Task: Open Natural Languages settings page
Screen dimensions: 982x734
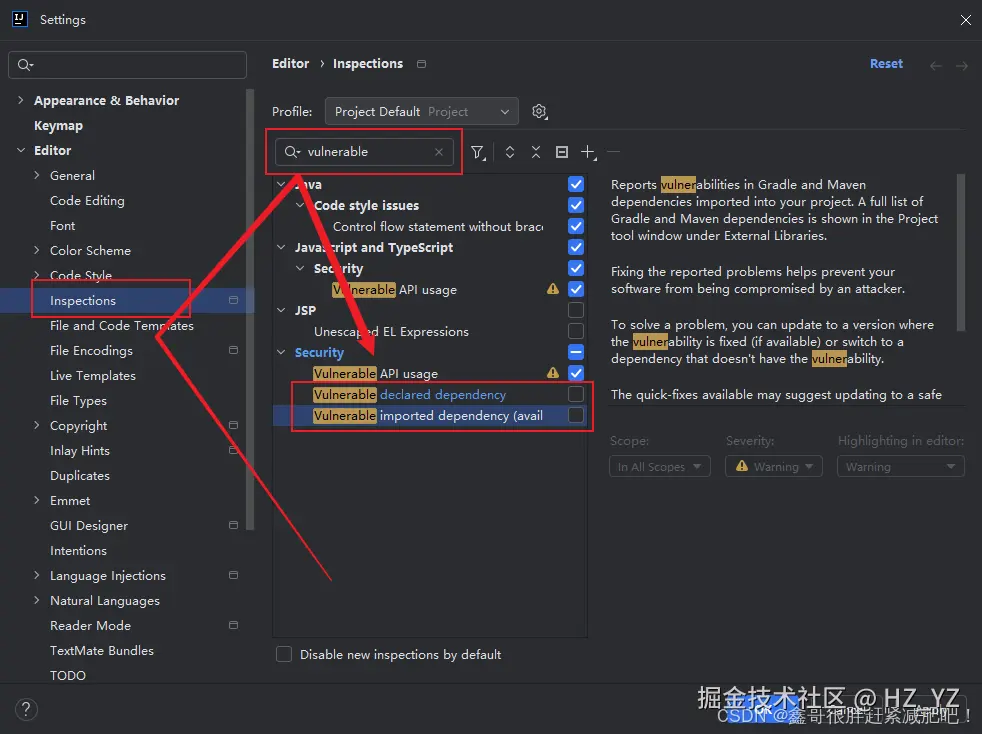Action: click(x=105, y=601)
